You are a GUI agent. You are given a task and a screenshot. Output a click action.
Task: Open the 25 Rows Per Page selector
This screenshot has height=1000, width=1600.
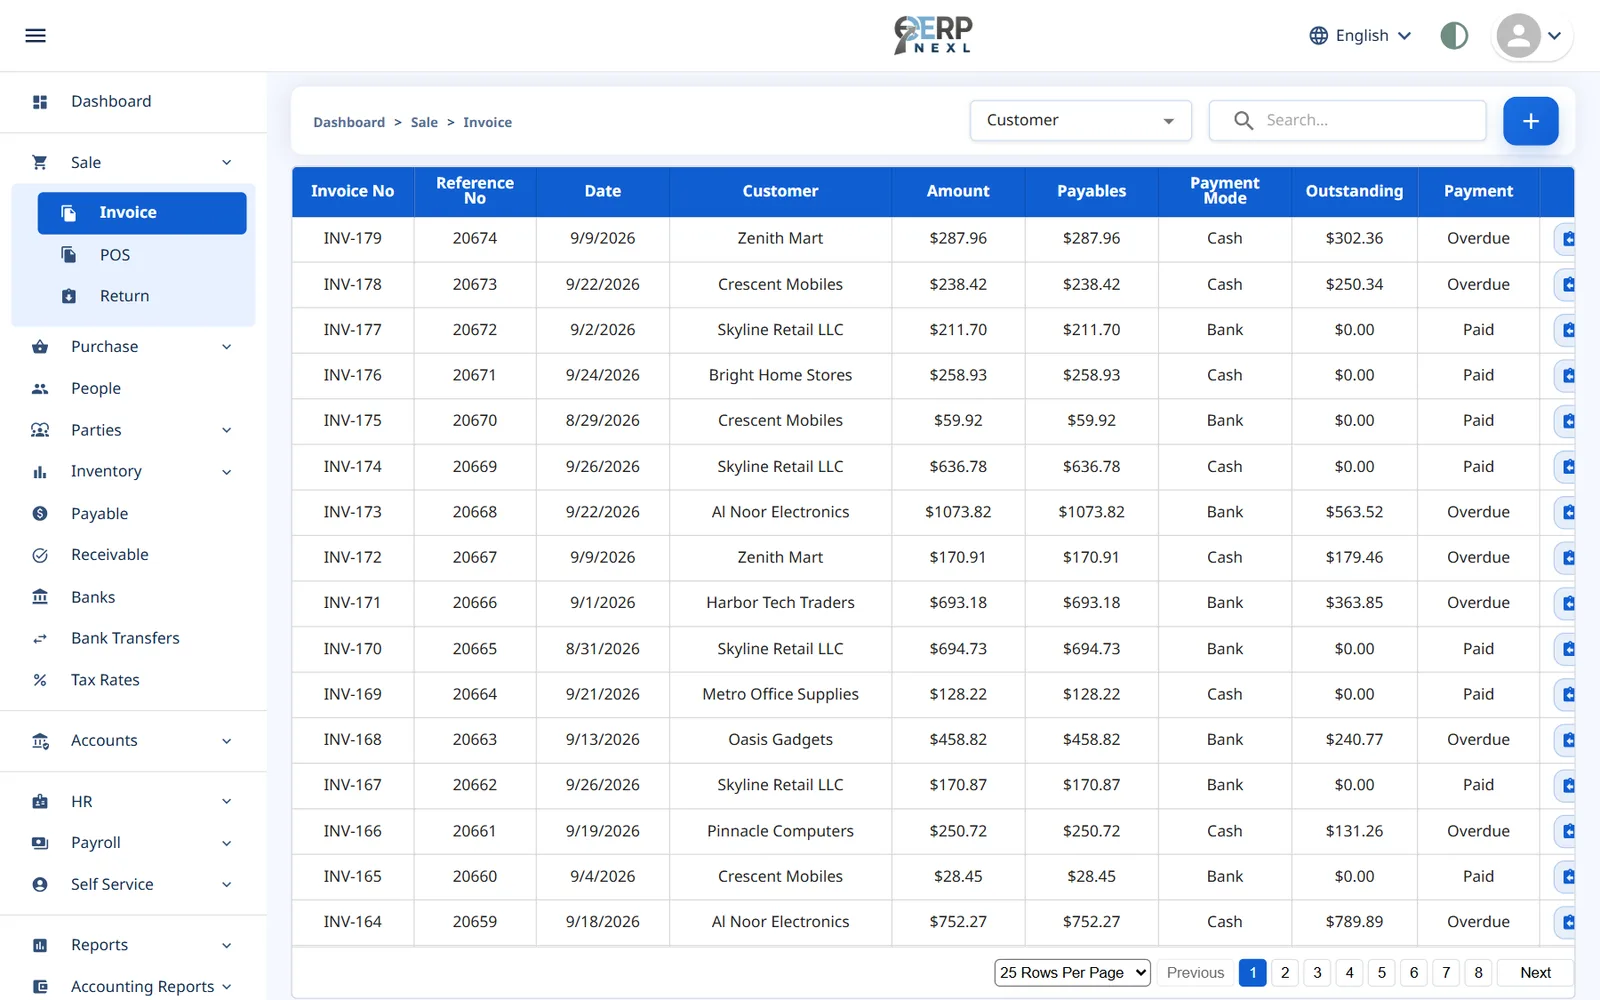(1072, 973)
